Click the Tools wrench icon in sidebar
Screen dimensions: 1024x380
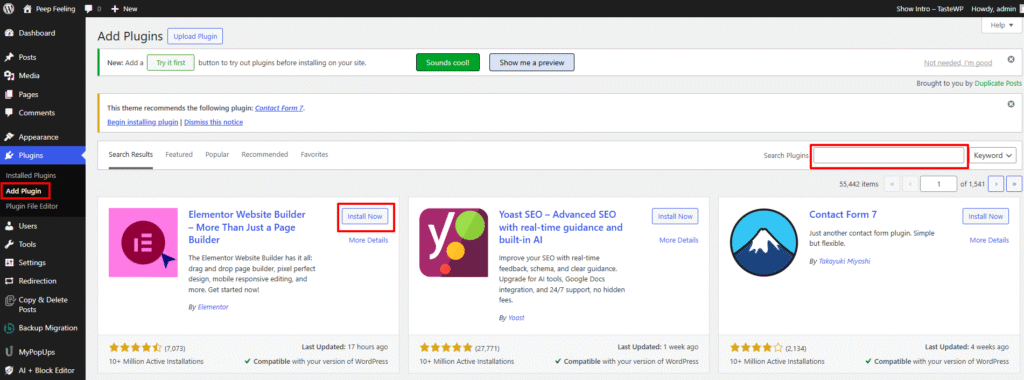pyautogui.click(x=9, y=244)
